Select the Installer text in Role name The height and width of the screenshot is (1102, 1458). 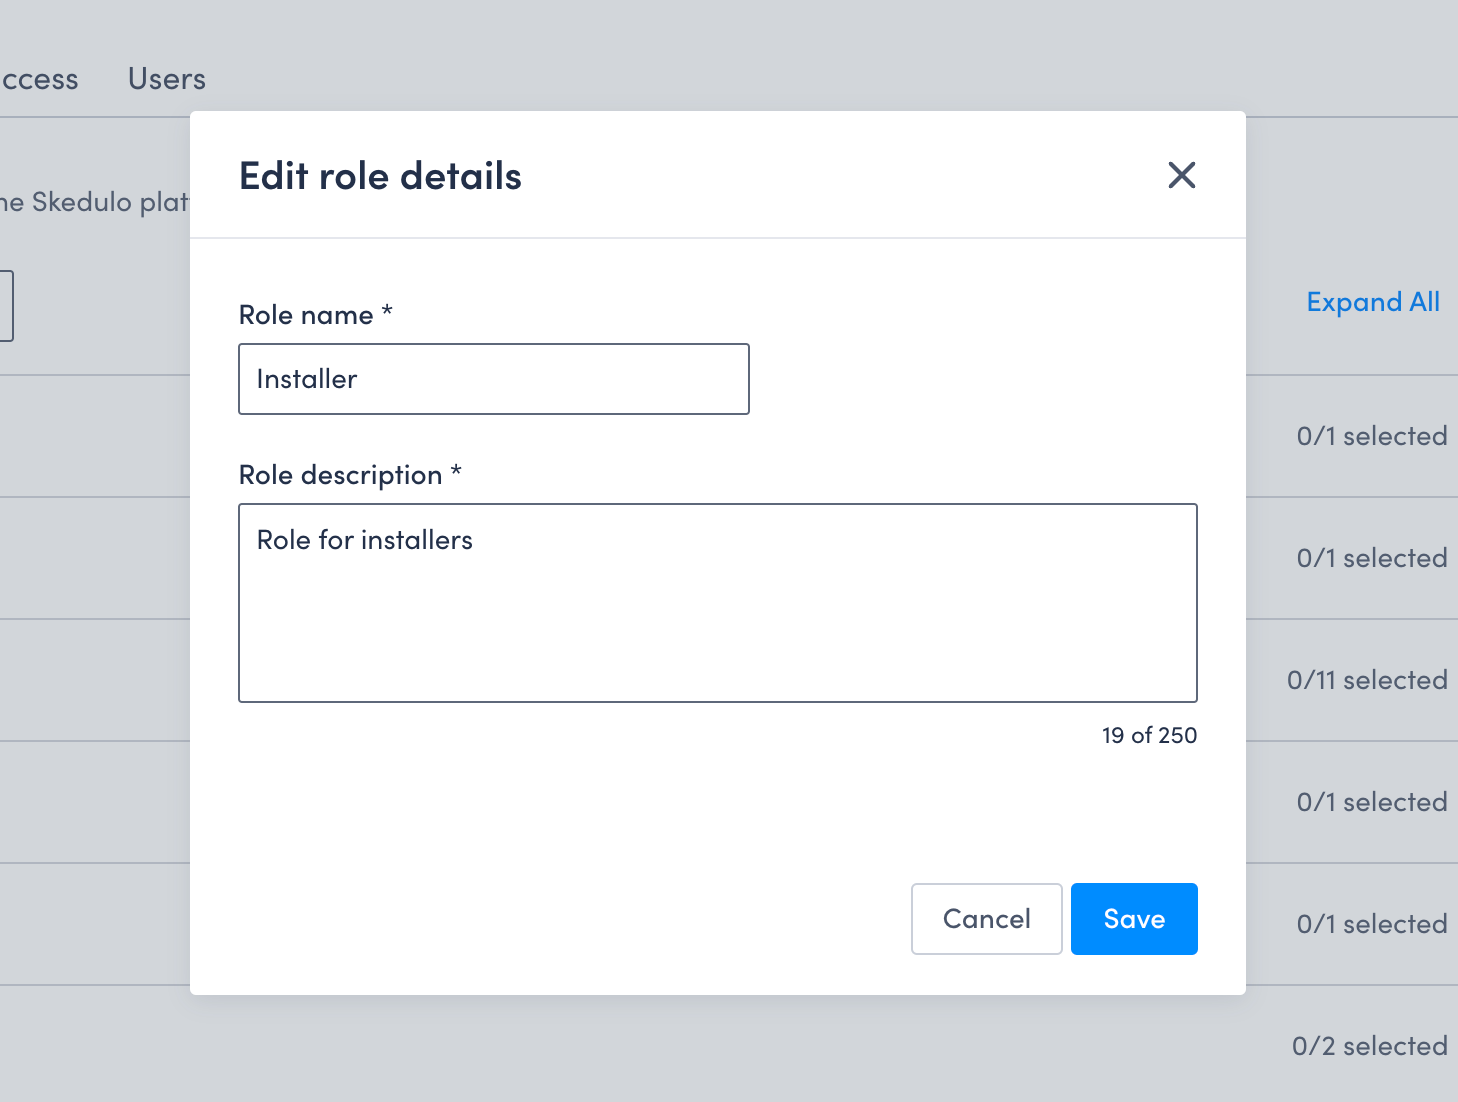306,379
